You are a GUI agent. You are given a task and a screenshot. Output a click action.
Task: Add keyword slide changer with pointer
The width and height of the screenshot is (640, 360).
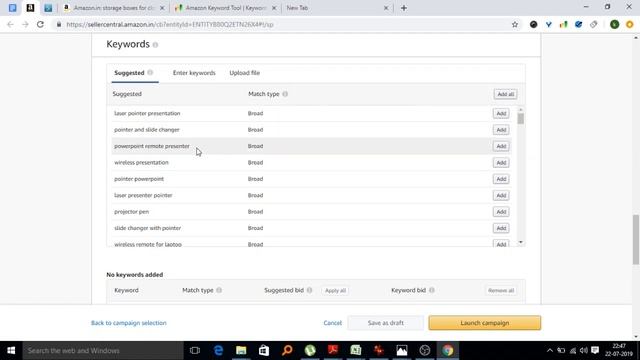pyautogui.click(x=501, y=228)
